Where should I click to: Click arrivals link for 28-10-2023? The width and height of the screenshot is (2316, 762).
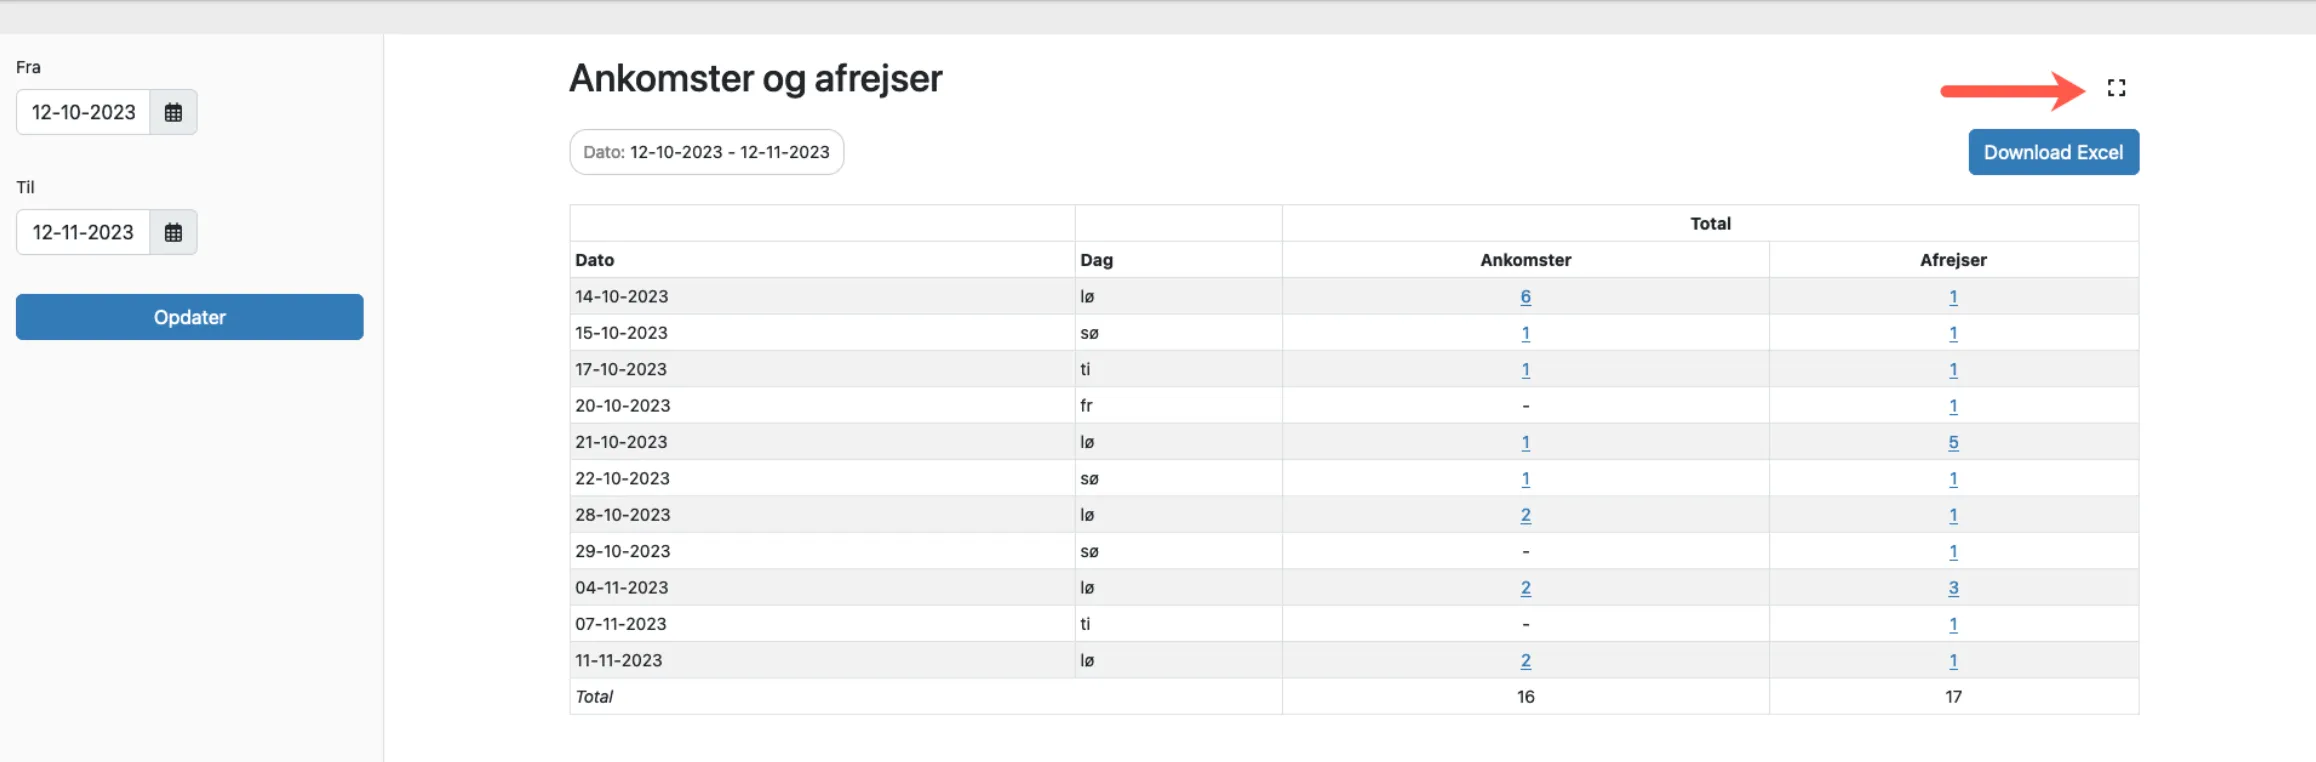[1525, 515]
